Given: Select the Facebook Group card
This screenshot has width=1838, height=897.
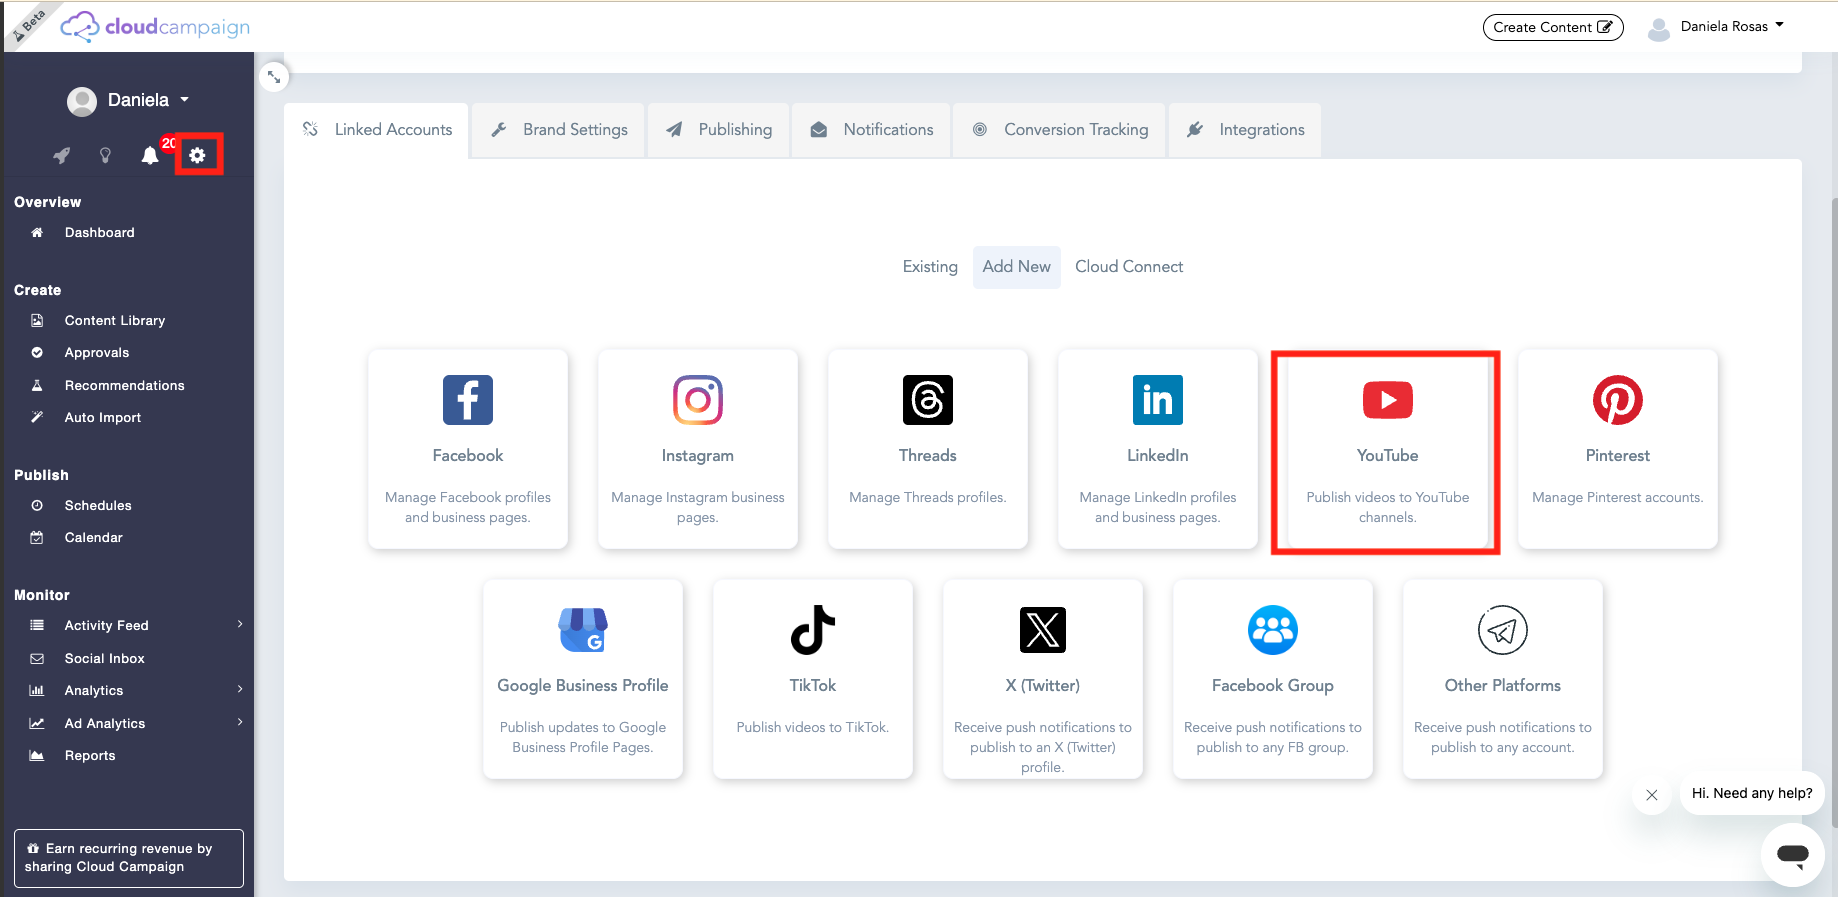Looking at the screenshot, I should point(1273,679).
